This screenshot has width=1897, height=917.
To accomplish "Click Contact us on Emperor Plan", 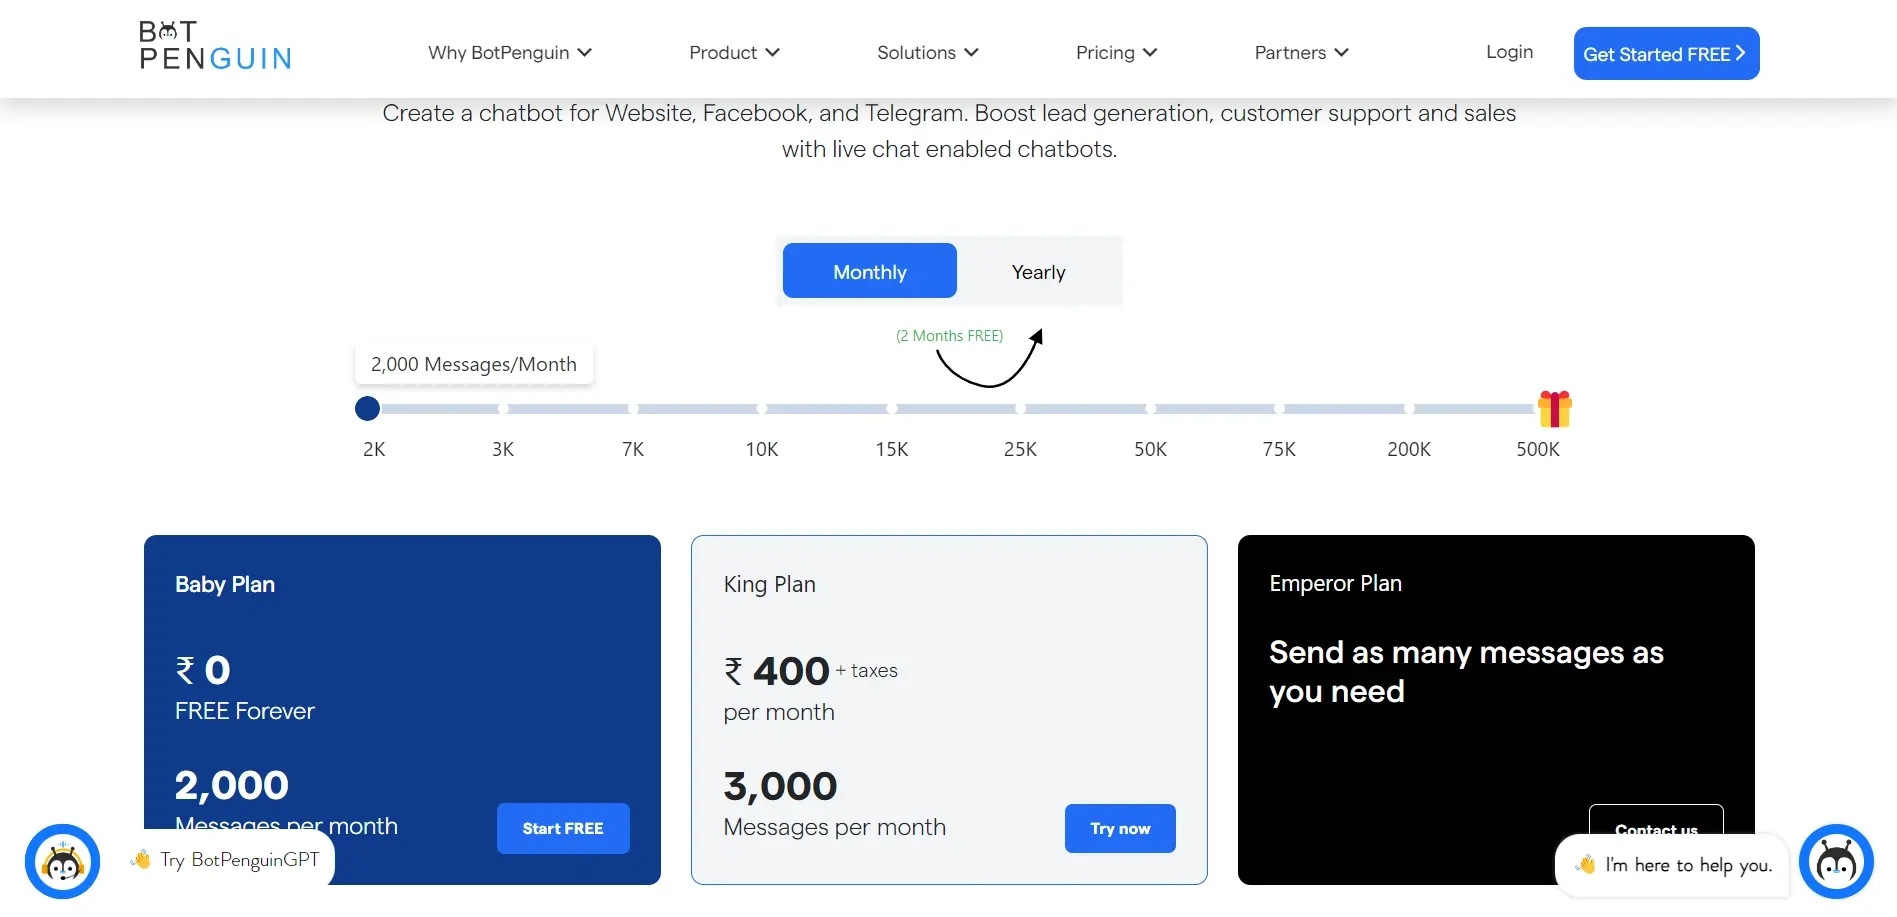I will (x=1656, y=821).
